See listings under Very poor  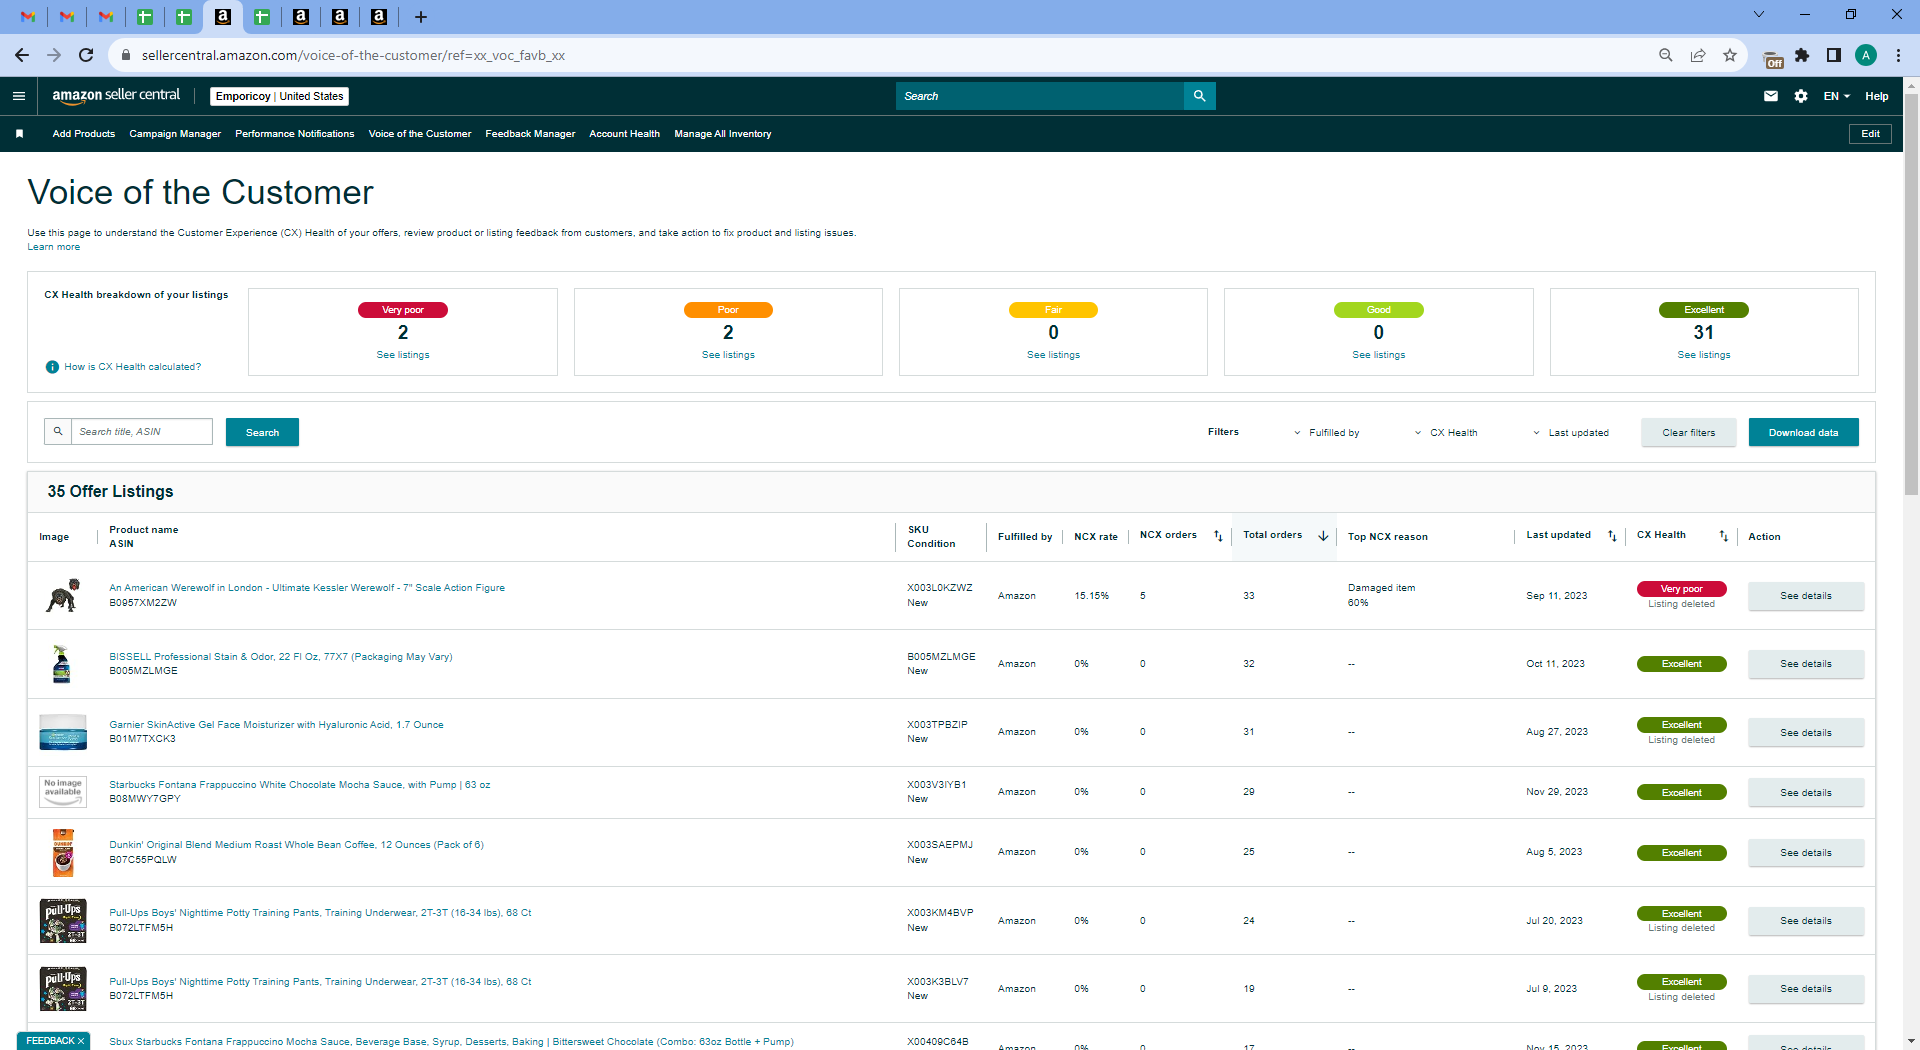[403, 355]
